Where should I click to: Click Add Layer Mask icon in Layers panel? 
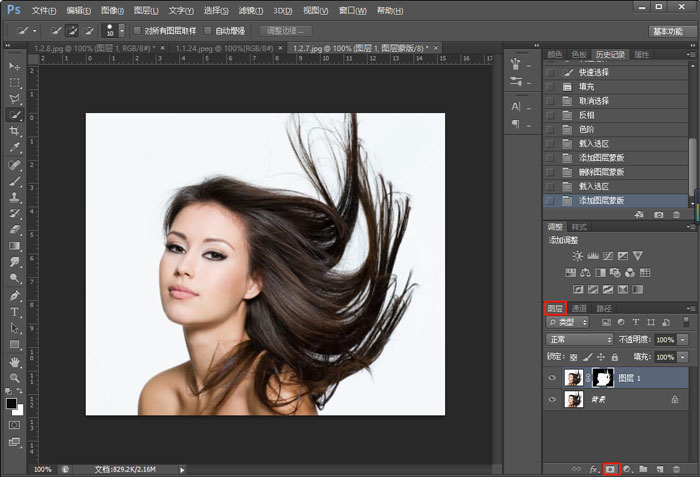click(610, 469)
